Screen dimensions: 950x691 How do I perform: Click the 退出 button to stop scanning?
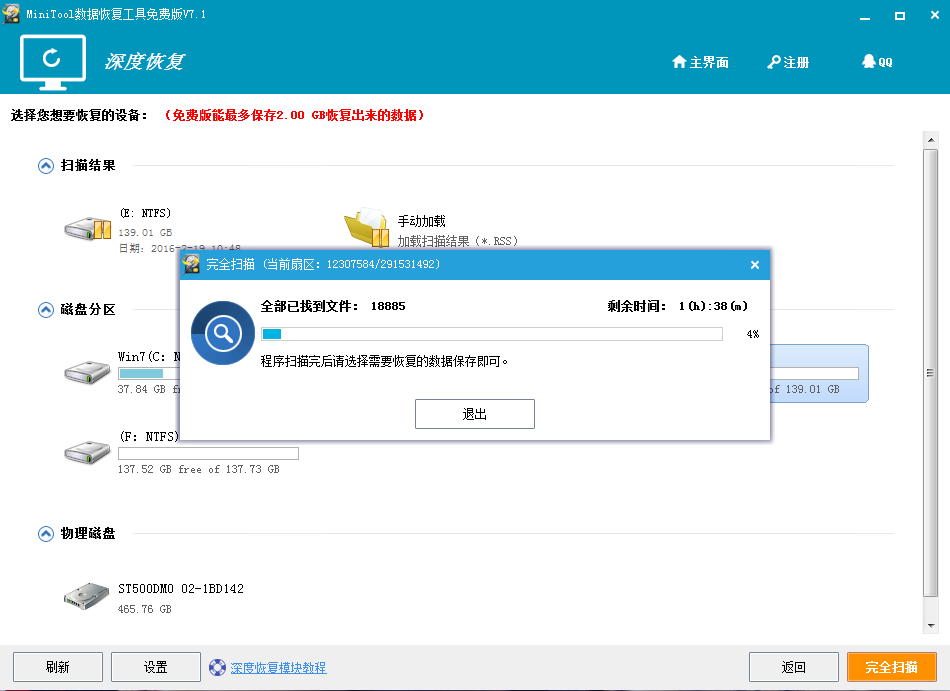474,414
